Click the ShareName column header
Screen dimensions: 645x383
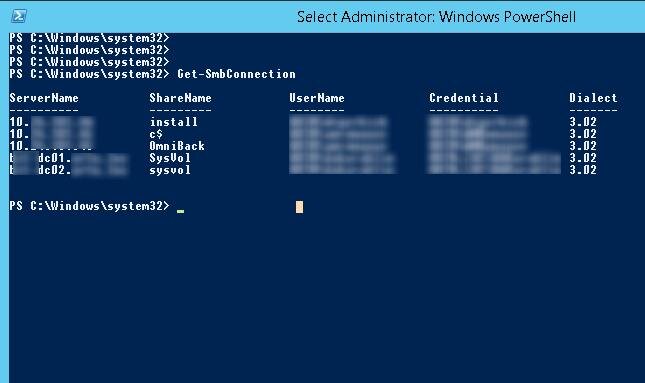pyautogui.click(x=180, y=98)
